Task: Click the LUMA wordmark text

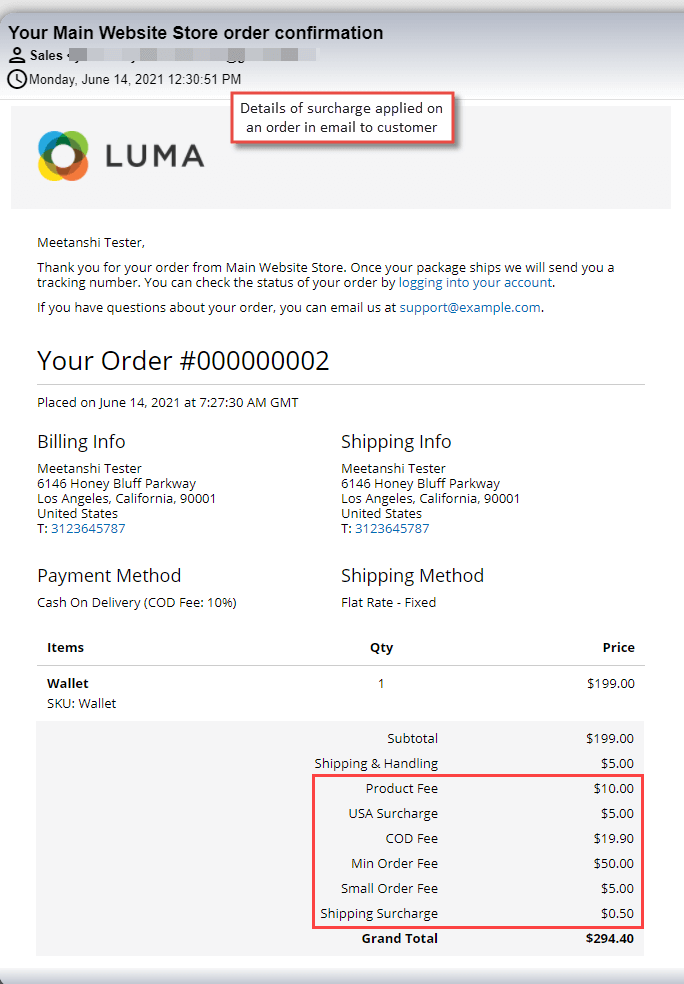Action: tap(154, 156)
